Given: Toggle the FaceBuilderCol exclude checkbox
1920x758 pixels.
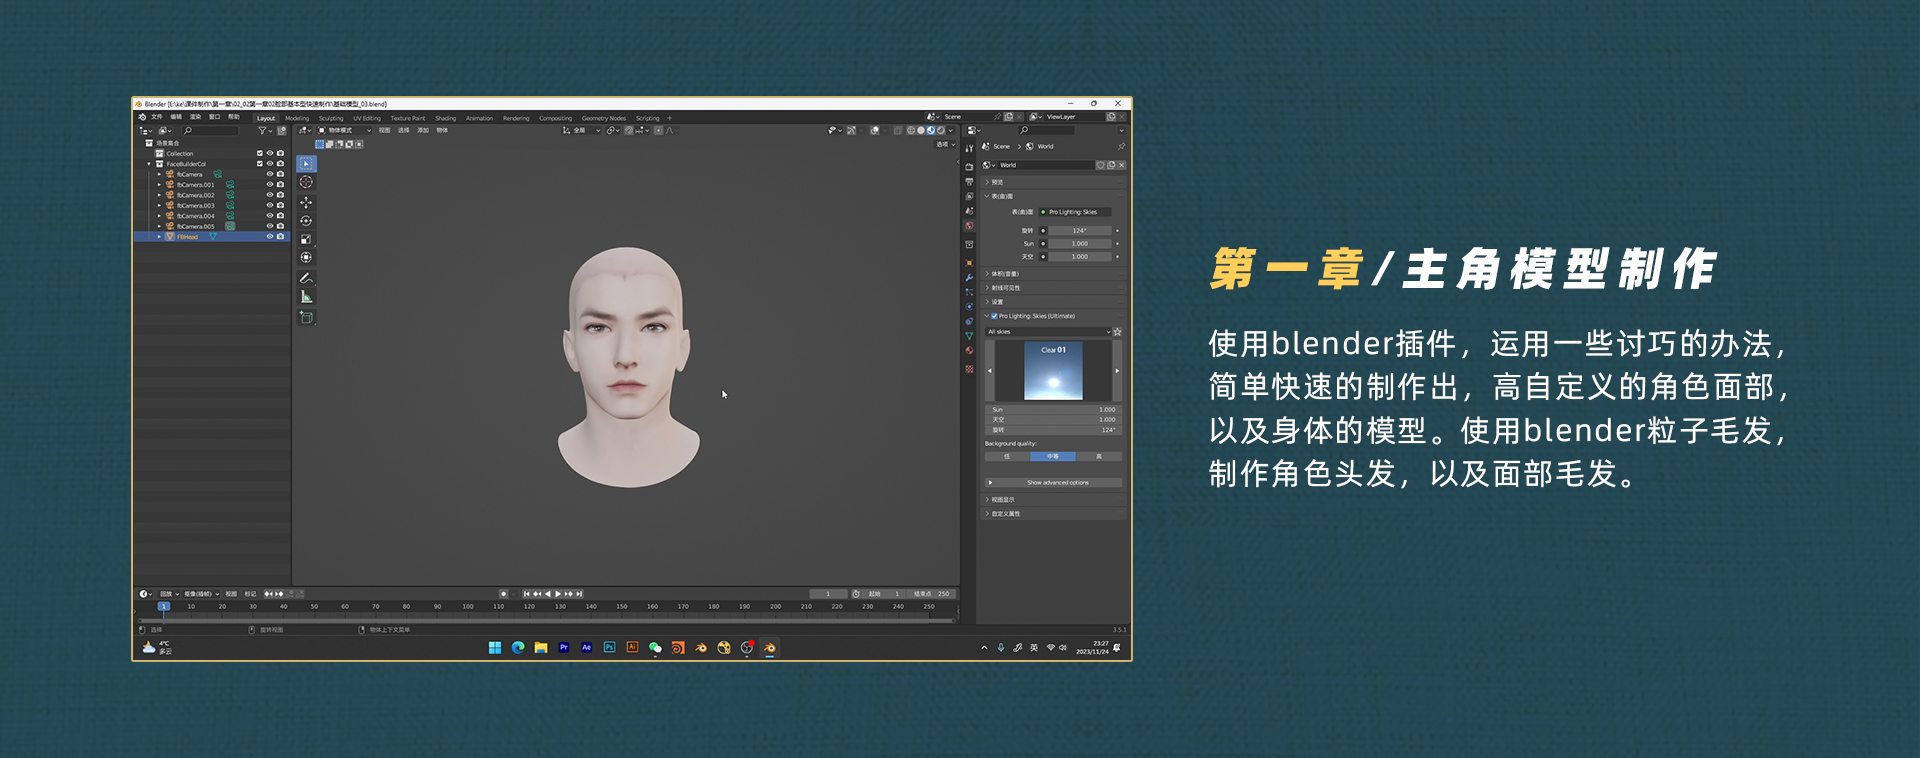Looking at the screenshot, I should pos(260,164).
